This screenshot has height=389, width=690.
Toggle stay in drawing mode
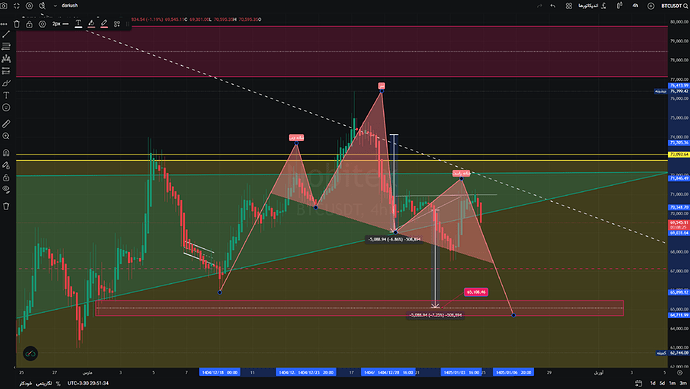point(6,165)
